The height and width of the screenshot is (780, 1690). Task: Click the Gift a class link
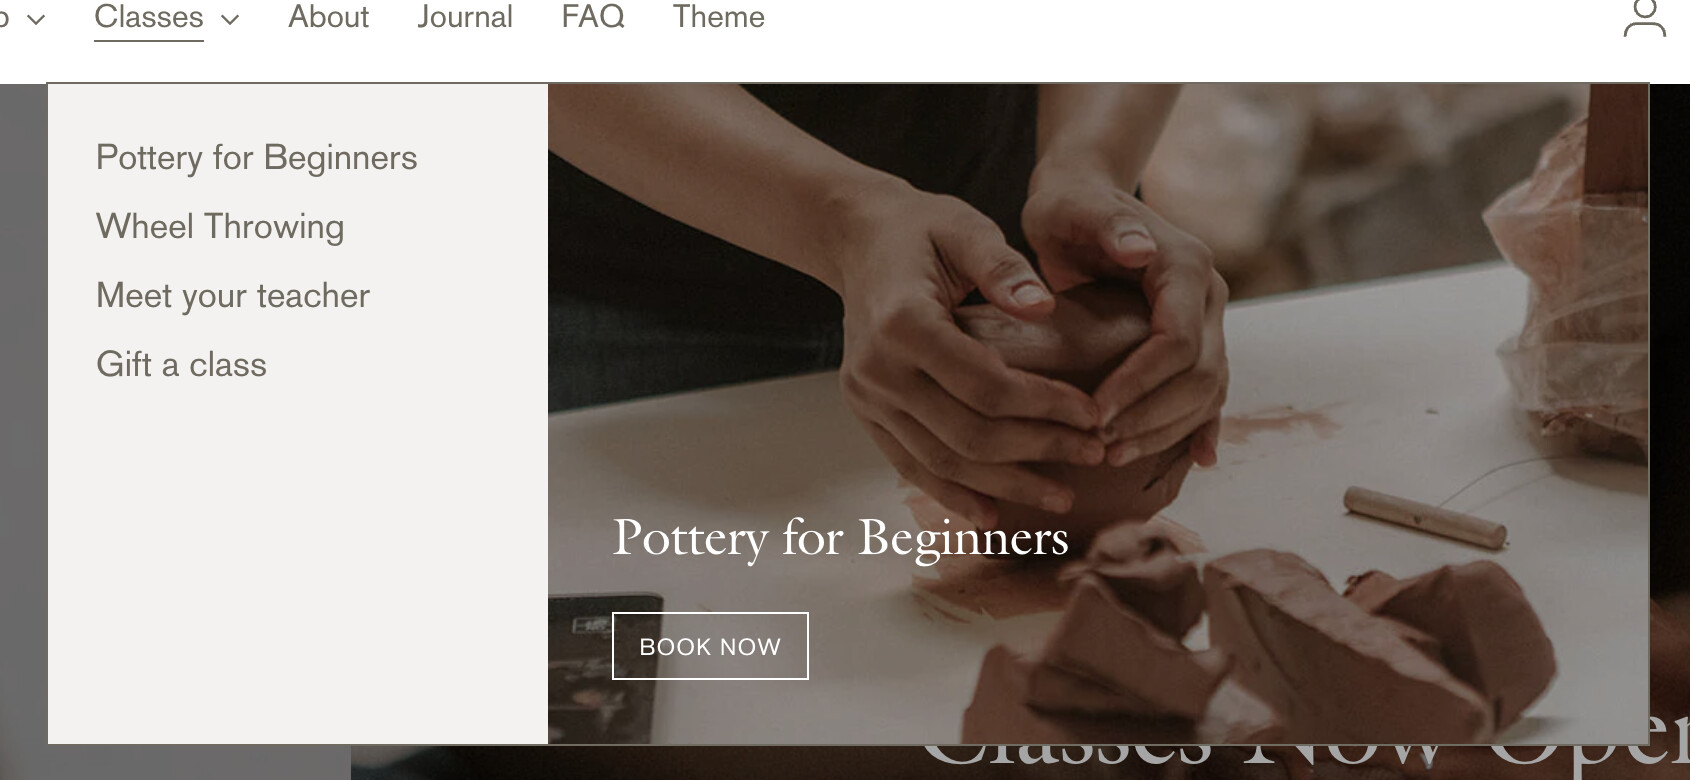point(181,365)
